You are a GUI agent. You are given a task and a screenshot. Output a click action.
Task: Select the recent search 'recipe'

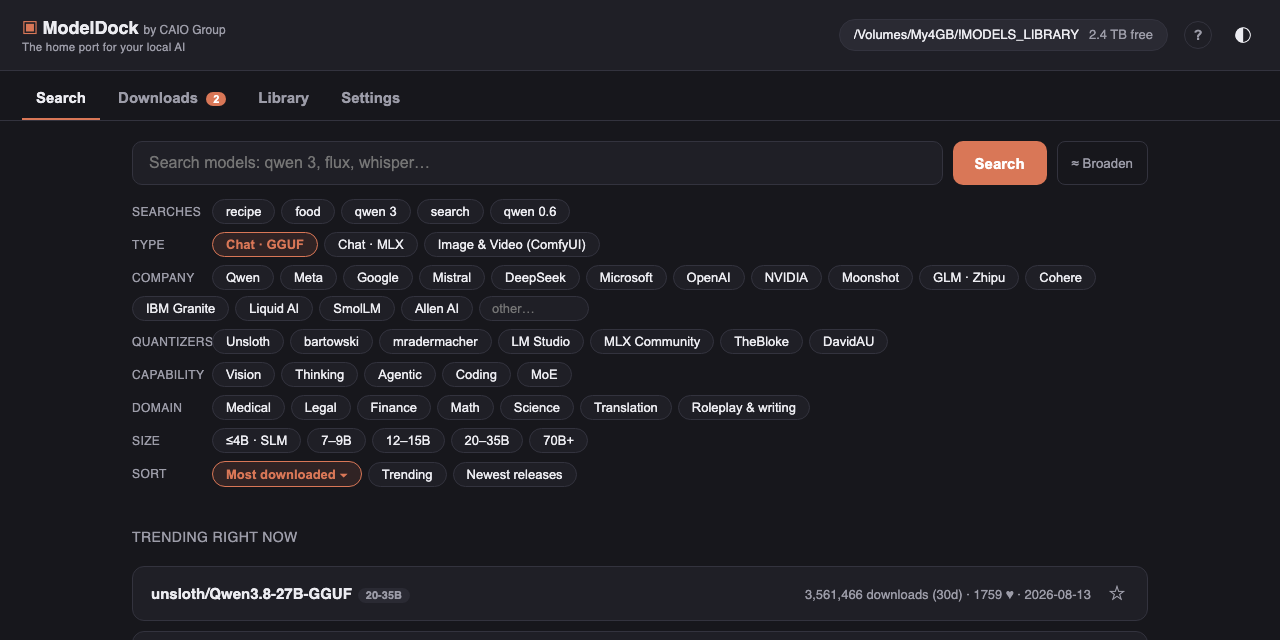pos(243,211)
